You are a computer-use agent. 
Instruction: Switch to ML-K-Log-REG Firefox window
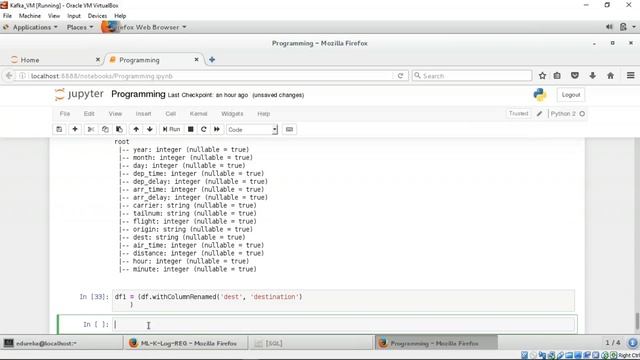click(186, 343)
